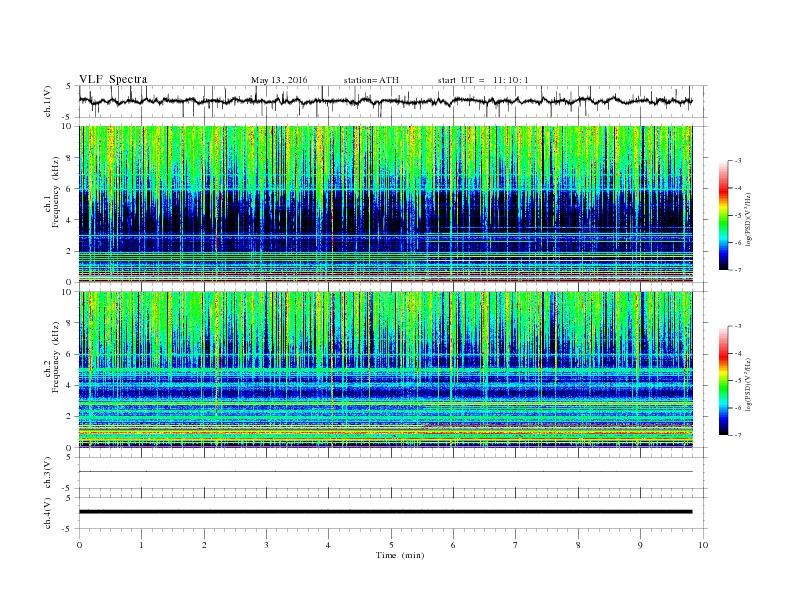The width and height of the screenshot is (792, 612).
Task: Select the "May 13, 2016" date text
Action: 279,80
